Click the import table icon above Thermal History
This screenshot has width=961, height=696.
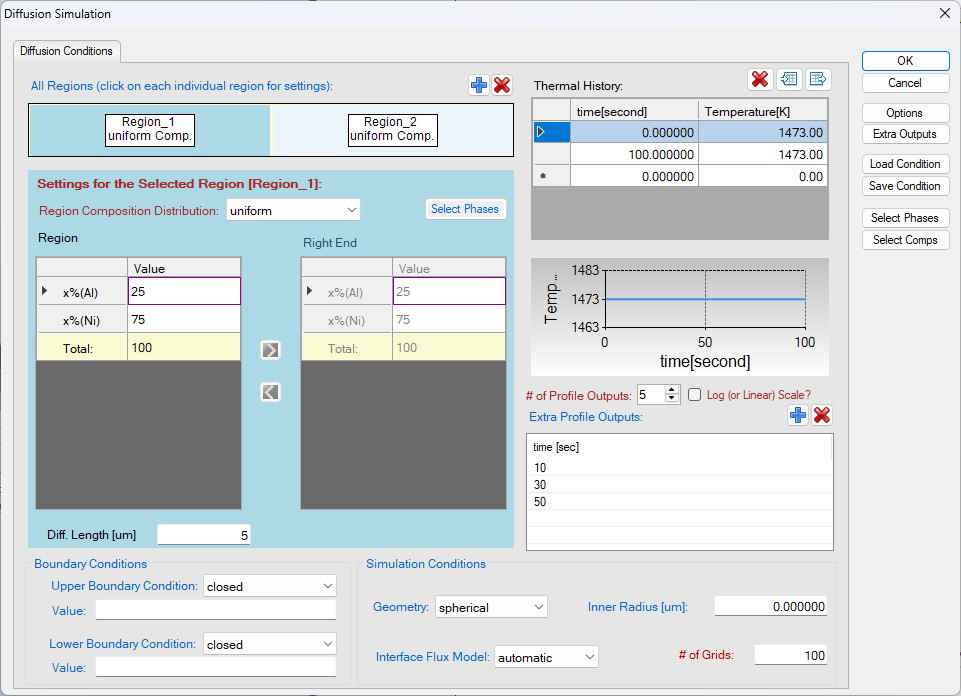tap(790, 79)
